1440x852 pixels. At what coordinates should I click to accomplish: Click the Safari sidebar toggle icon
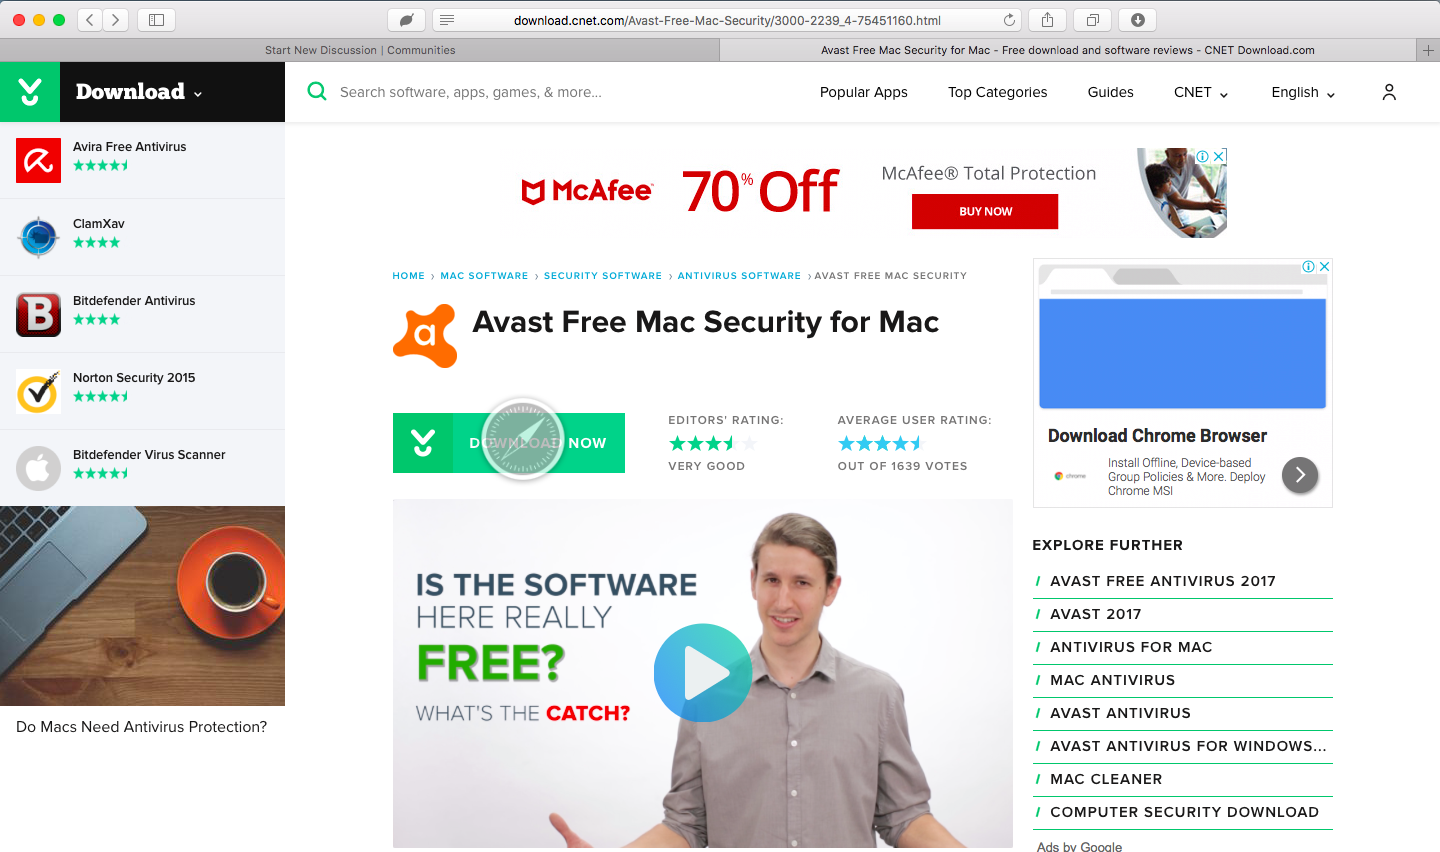[x=156, y=19]
